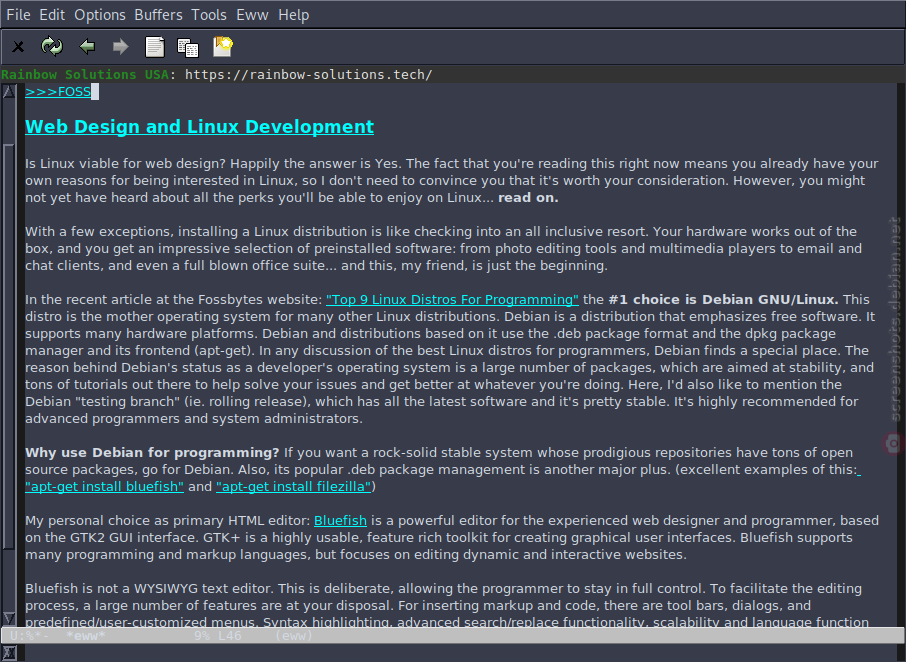
Task: Click the scrollbar down arrow
Action: pos(9,618)
